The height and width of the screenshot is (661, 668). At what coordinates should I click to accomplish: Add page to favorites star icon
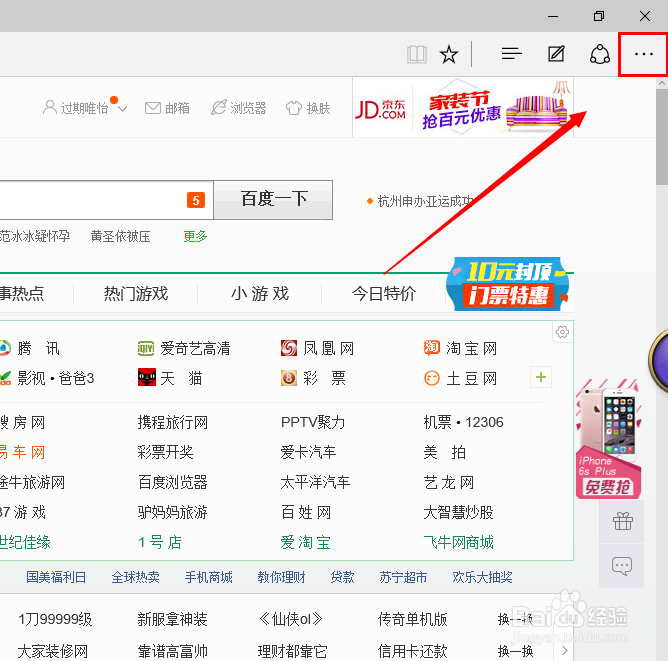click(449, 55)
